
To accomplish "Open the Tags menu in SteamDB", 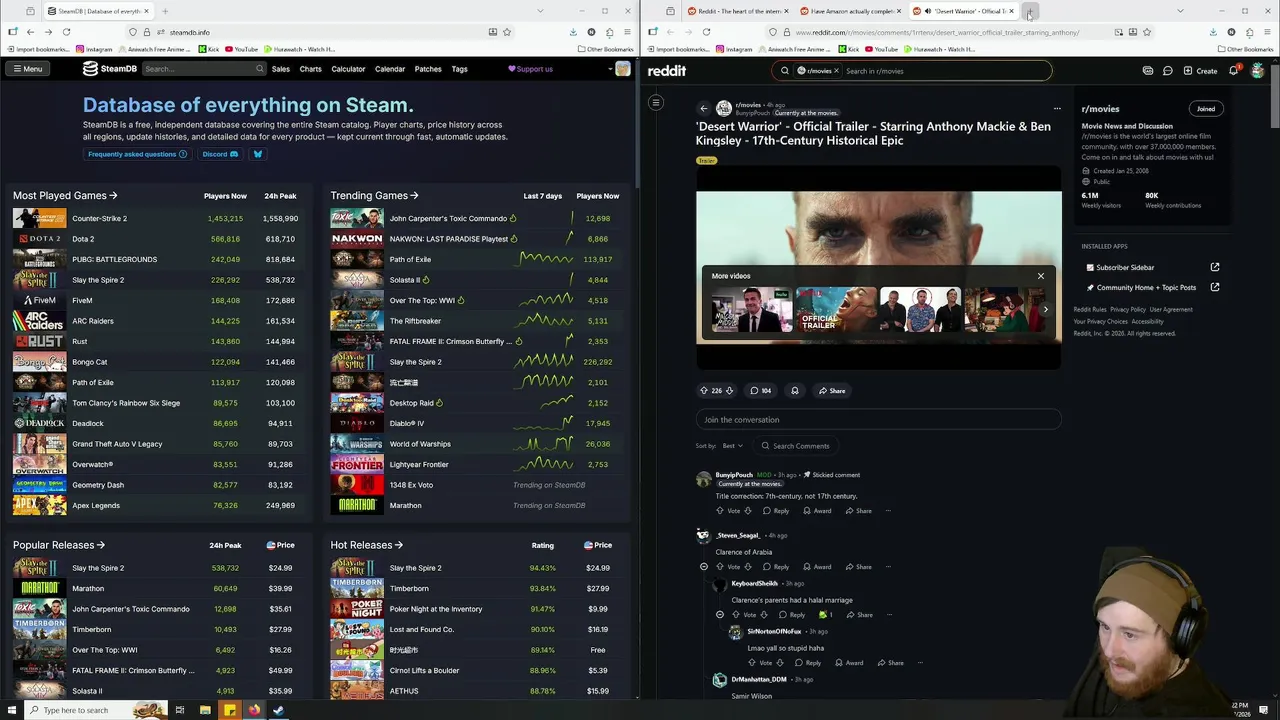I will click(459, 69).
